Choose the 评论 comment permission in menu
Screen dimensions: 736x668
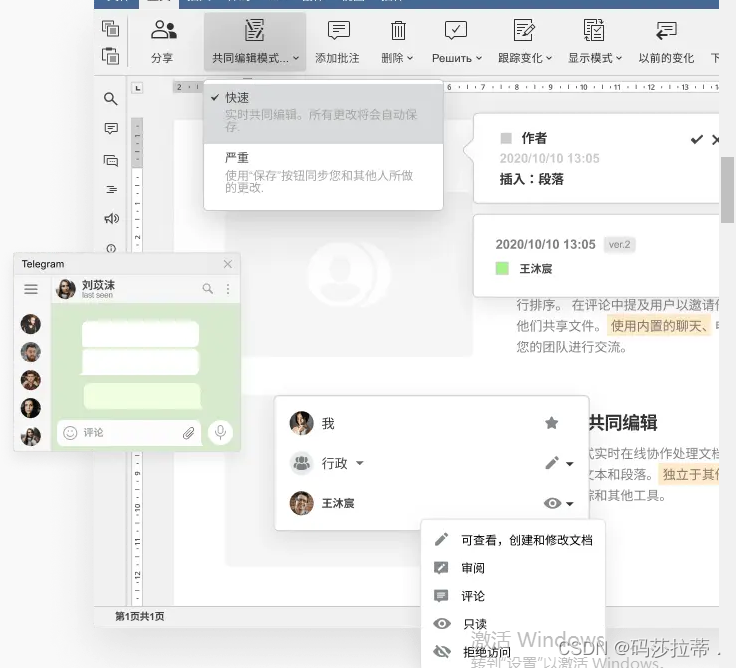[x=513, y=596]
